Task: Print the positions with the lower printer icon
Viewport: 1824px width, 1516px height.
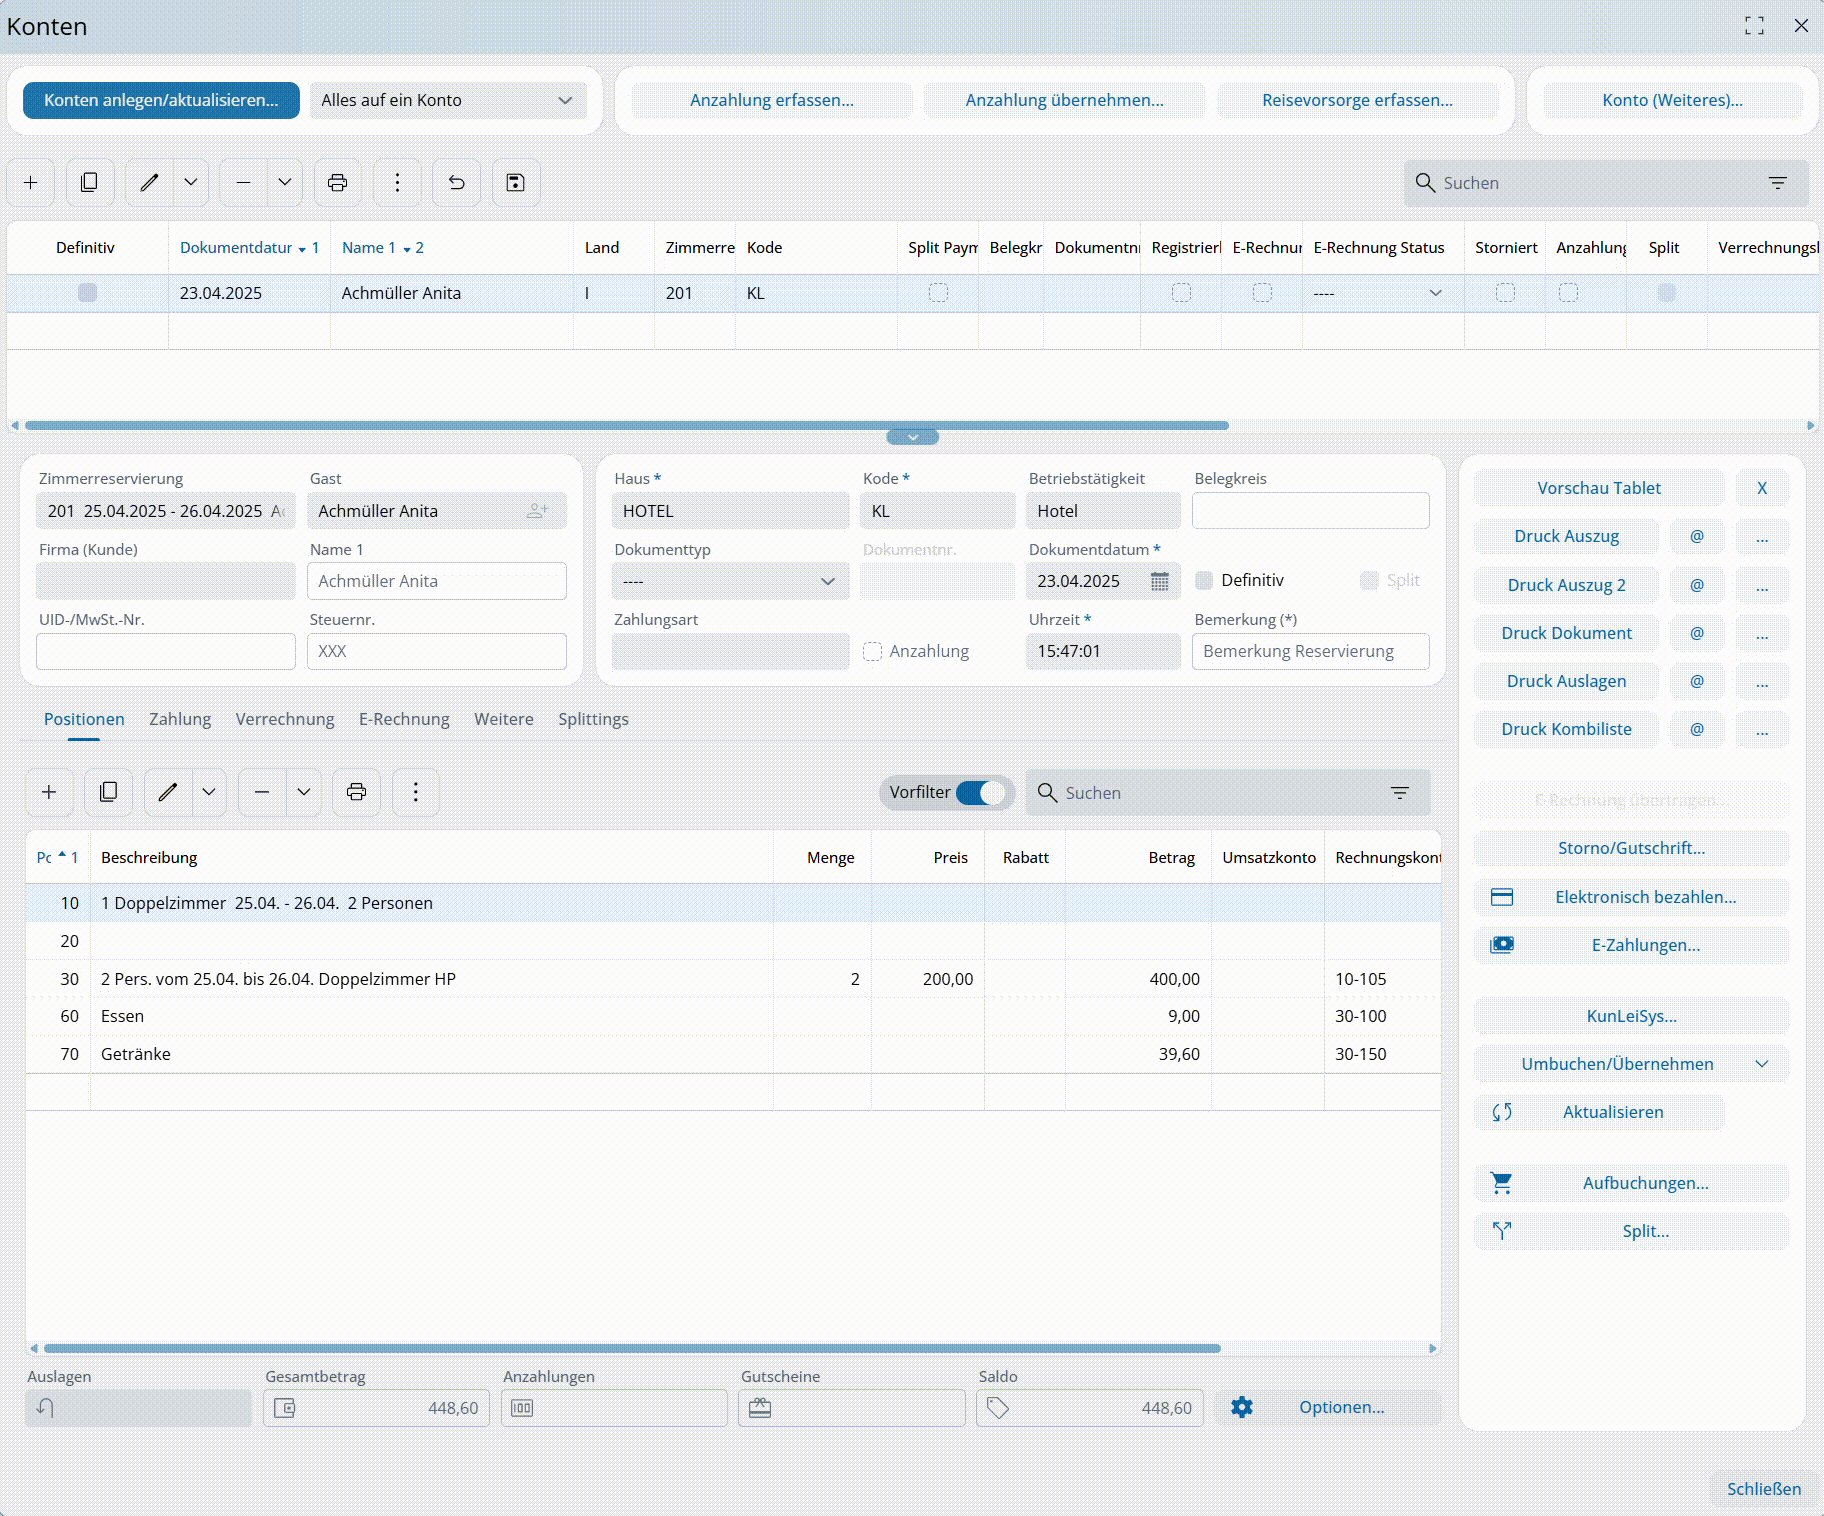Action: (x=356, y=792)
